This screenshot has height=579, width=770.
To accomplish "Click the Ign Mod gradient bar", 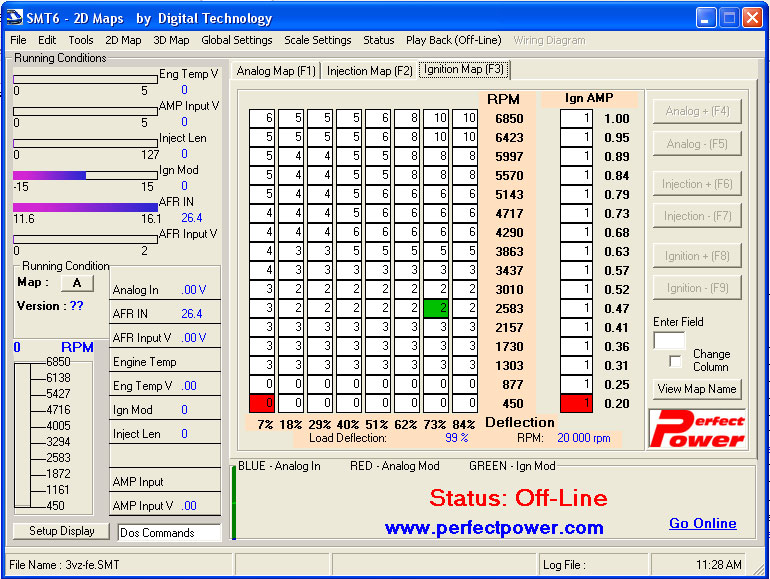I will 85,175.
